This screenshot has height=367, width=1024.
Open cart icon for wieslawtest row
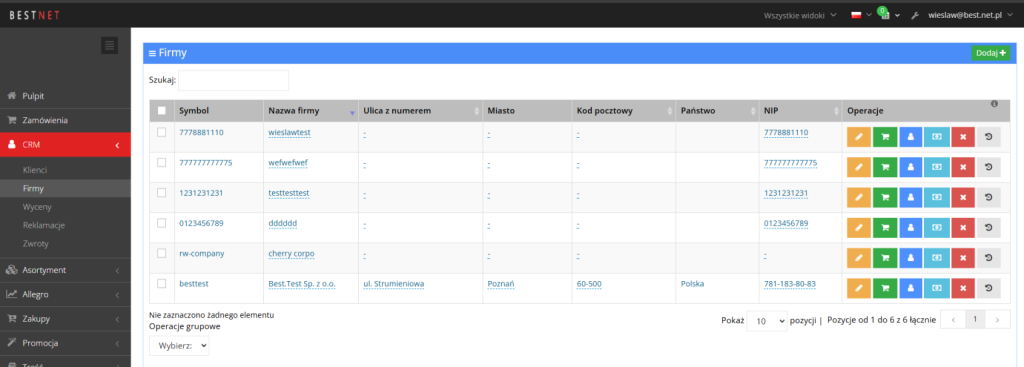[x=885, y=137]
